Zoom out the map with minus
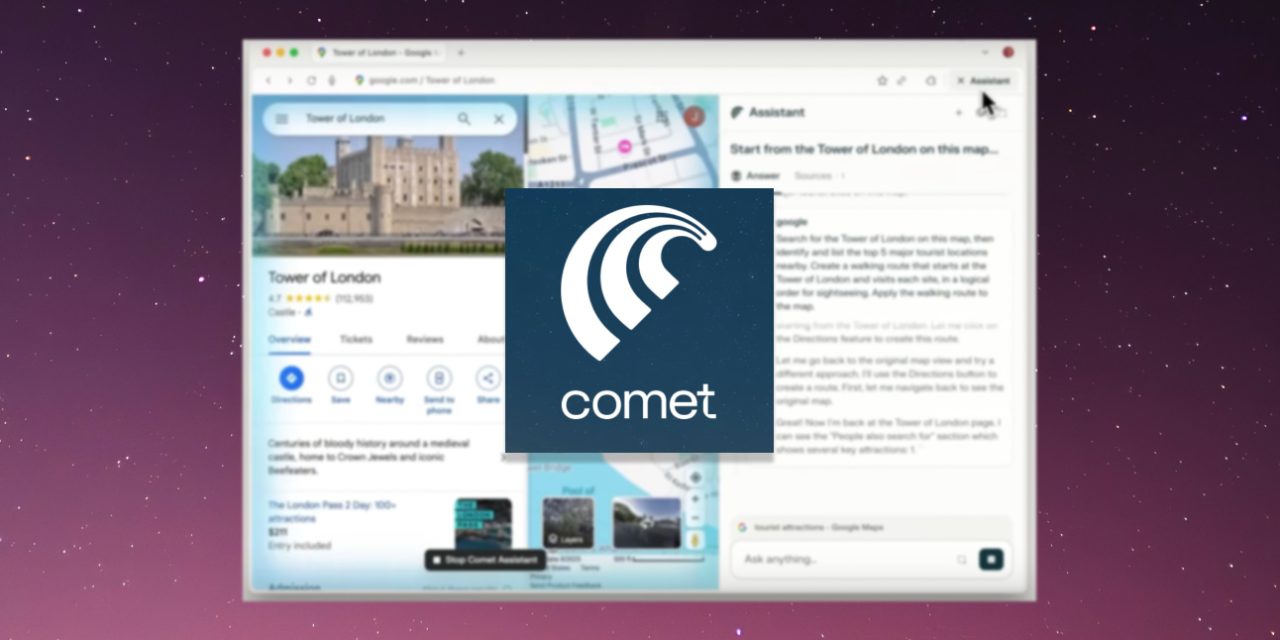The width and height of the screenshot is (1280, 640). (x=696, y=518)
